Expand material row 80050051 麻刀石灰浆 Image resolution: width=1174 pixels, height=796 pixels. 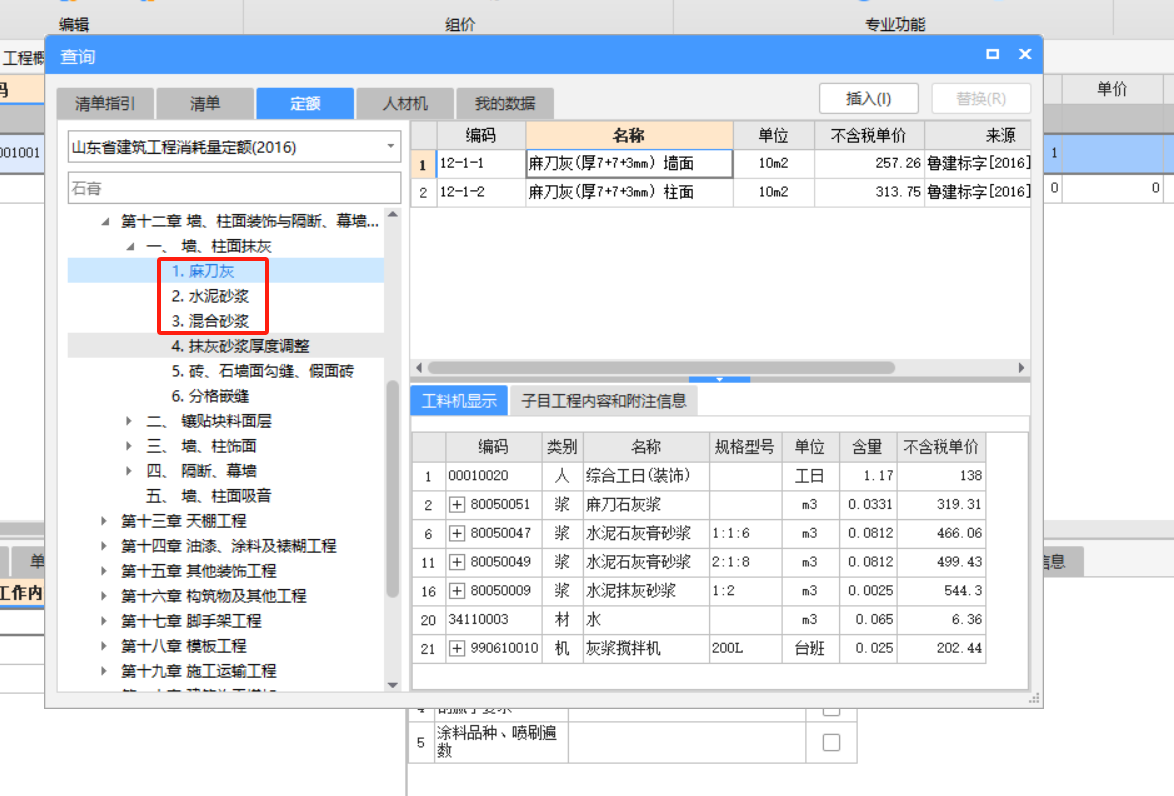click(457, 505)
